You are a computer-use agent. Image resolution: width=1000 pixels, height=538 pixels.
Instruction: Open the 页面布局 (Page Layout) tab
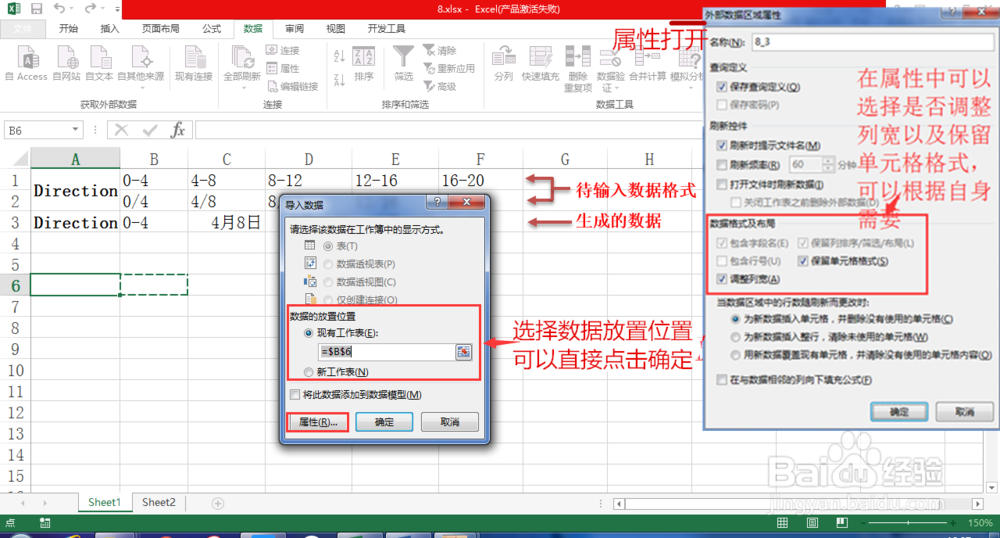coord(161,29)
